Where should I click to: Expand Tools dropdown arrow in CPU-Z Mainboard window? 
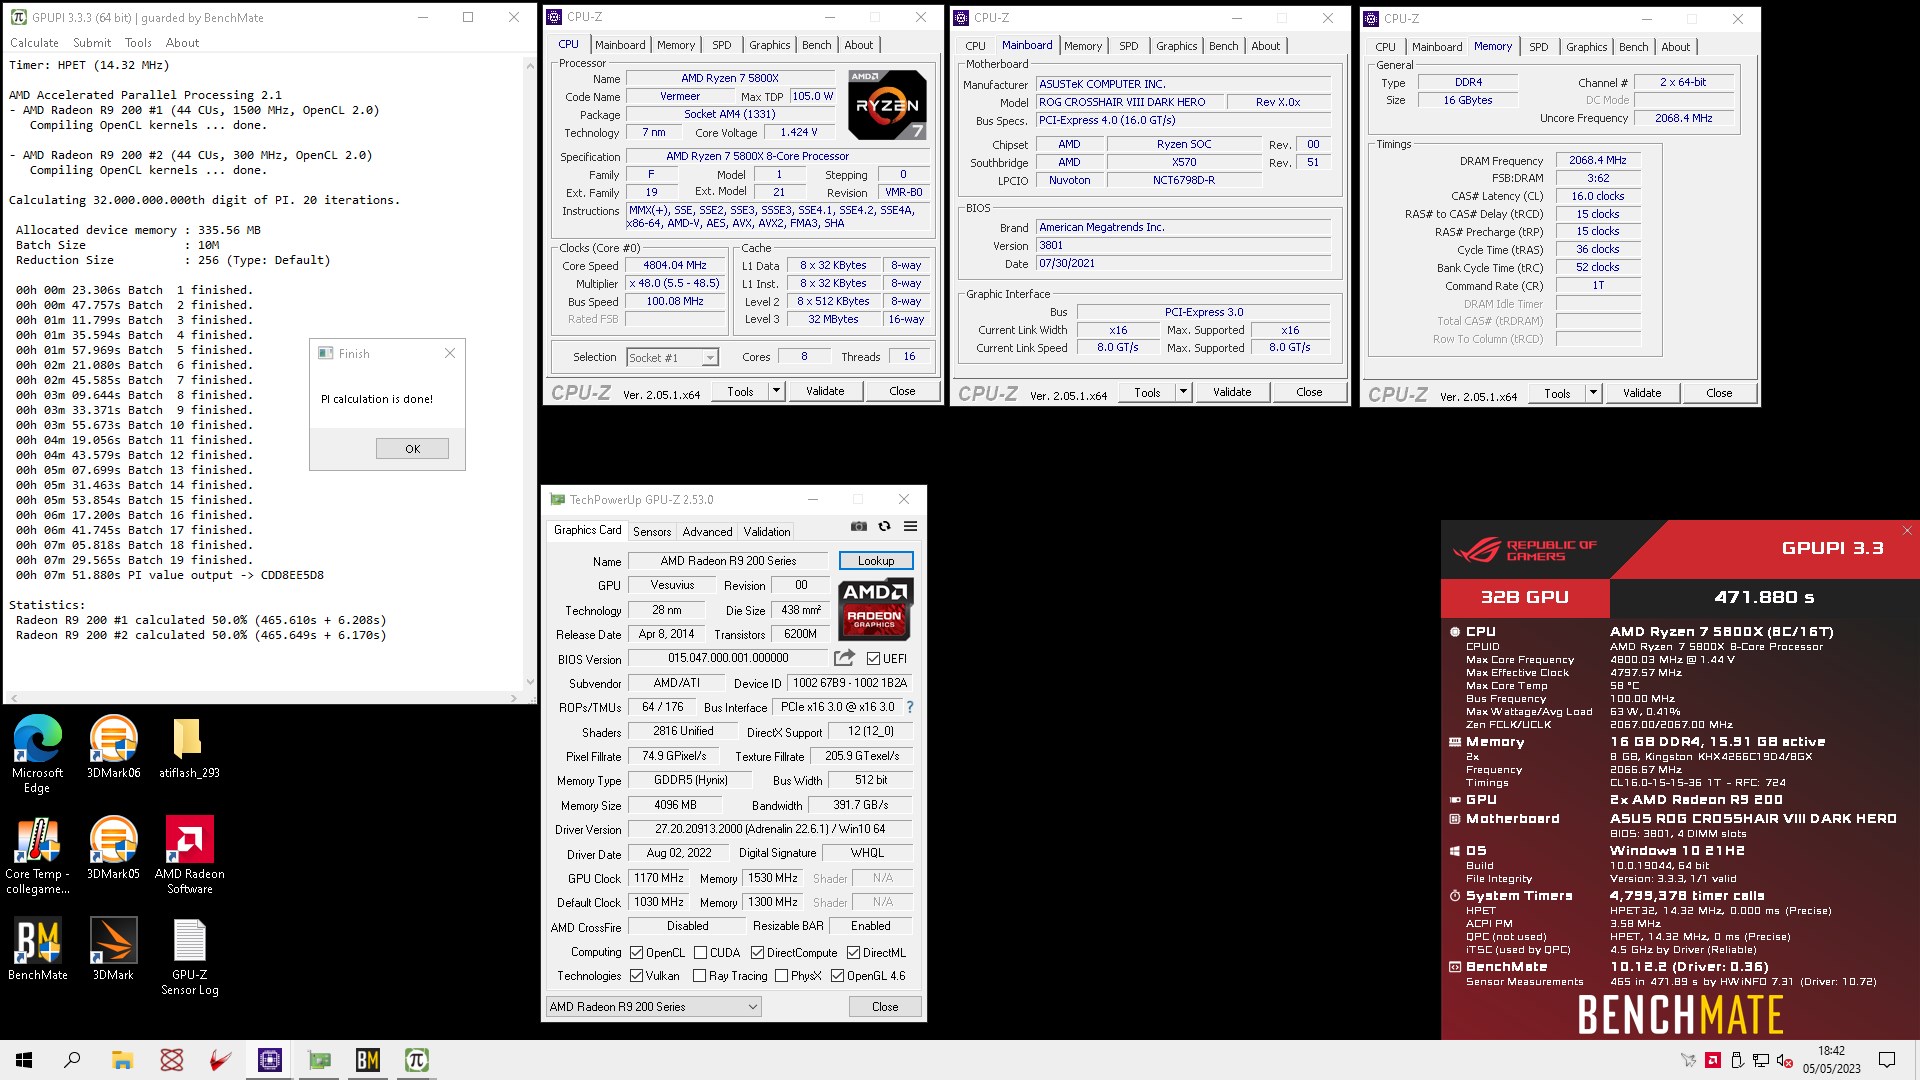(1183, 392)
